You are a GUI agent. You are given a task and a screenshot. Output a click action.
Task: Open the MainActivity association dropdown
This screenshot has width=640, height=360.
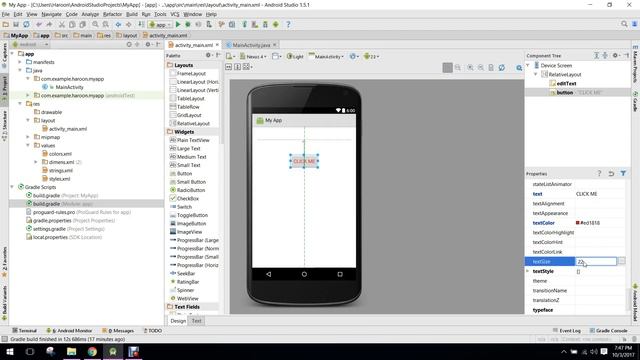click(x=327, y=56)
